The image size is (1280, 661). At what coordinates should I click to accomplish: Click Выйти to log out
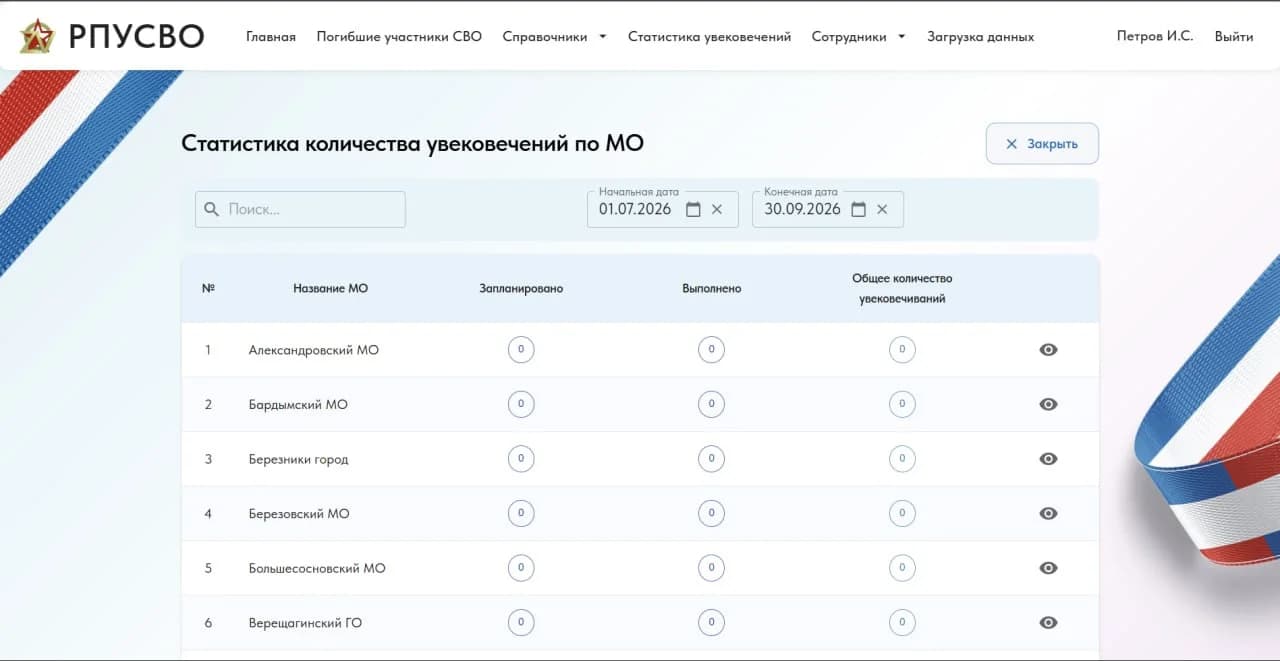(1234, 36)
